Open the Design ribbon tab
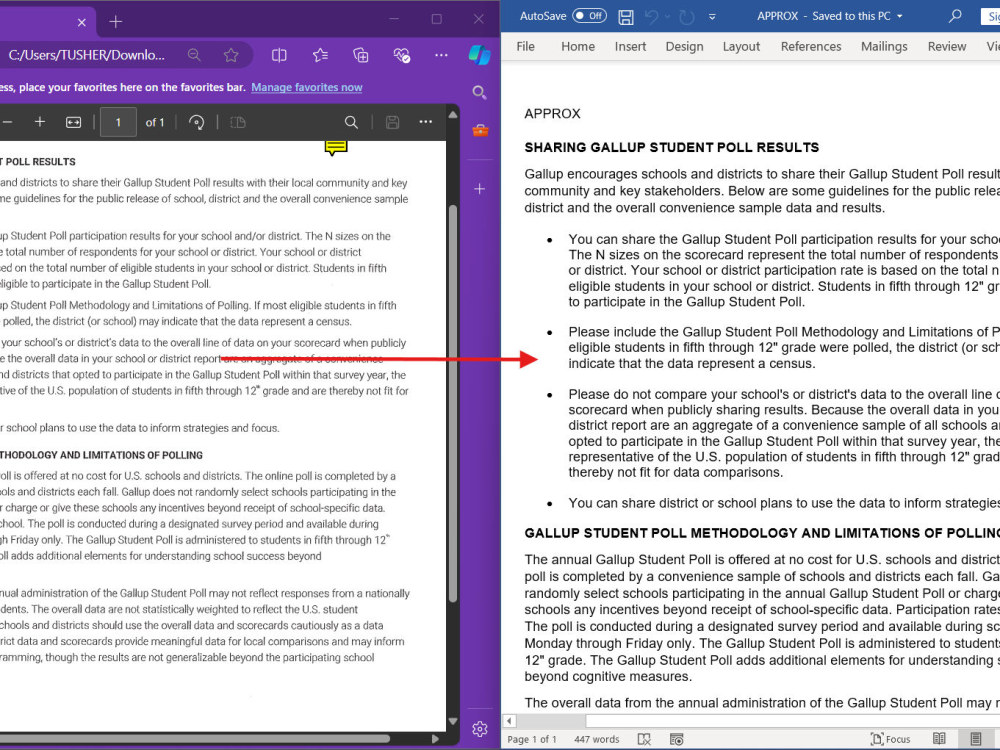The width and height of the screenshot is (1000, 750). pyautogui.click(x=684, y=47)
